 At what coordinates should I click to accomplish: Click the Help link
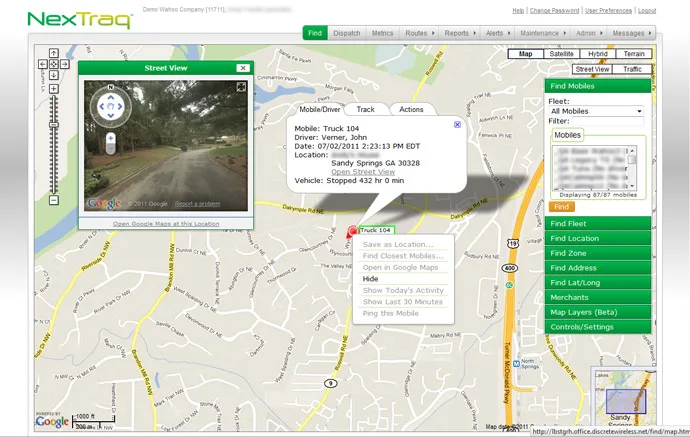click(x=518, y=11)
